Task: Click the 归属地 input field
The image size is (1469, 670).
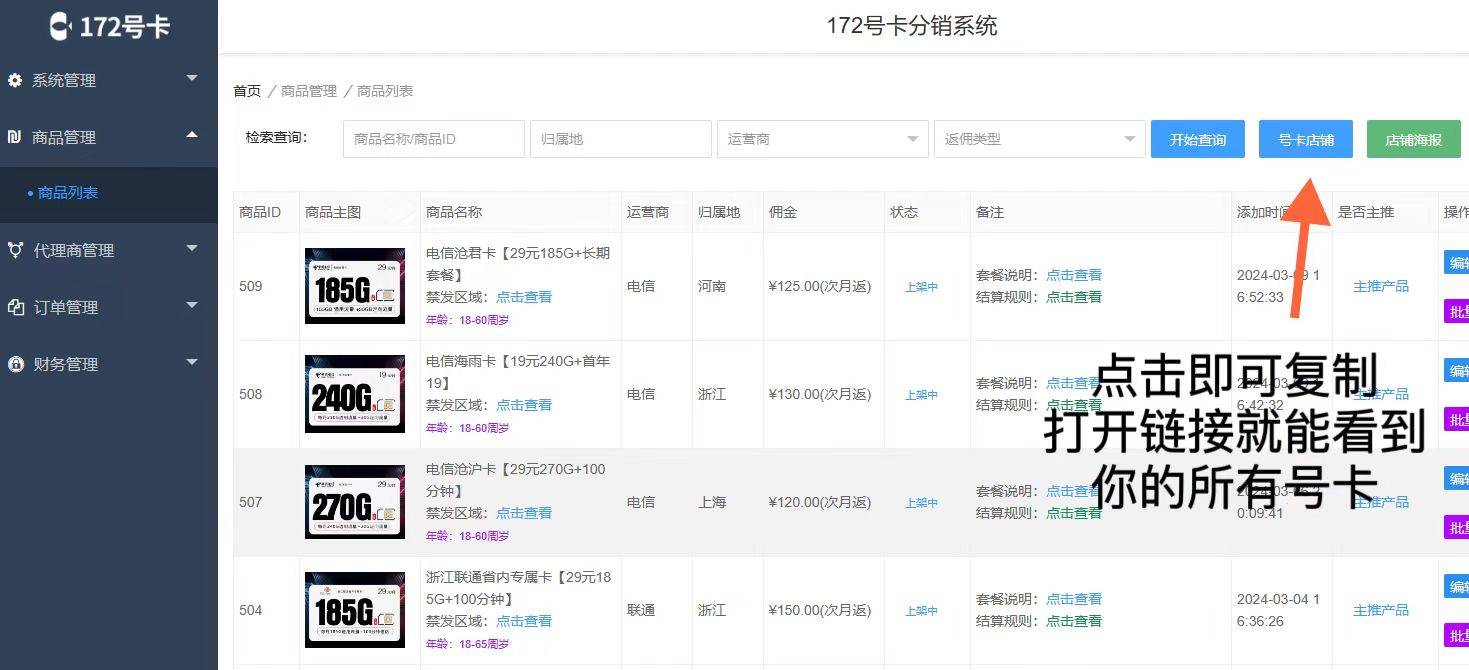Action: [x=620, y=139]
